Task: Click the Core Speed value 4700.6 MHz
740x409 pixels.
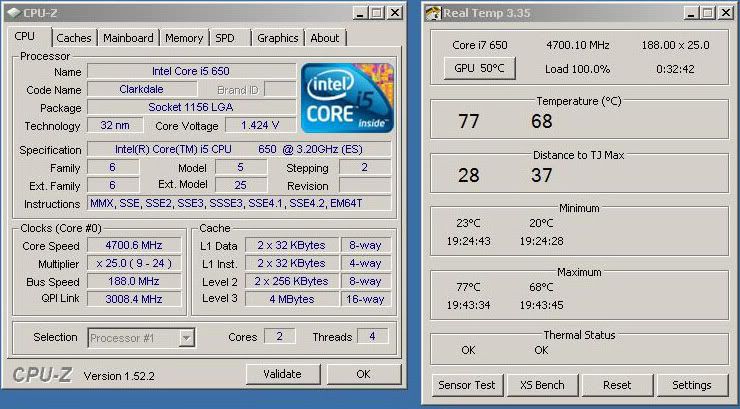Action: pos(134,245)
